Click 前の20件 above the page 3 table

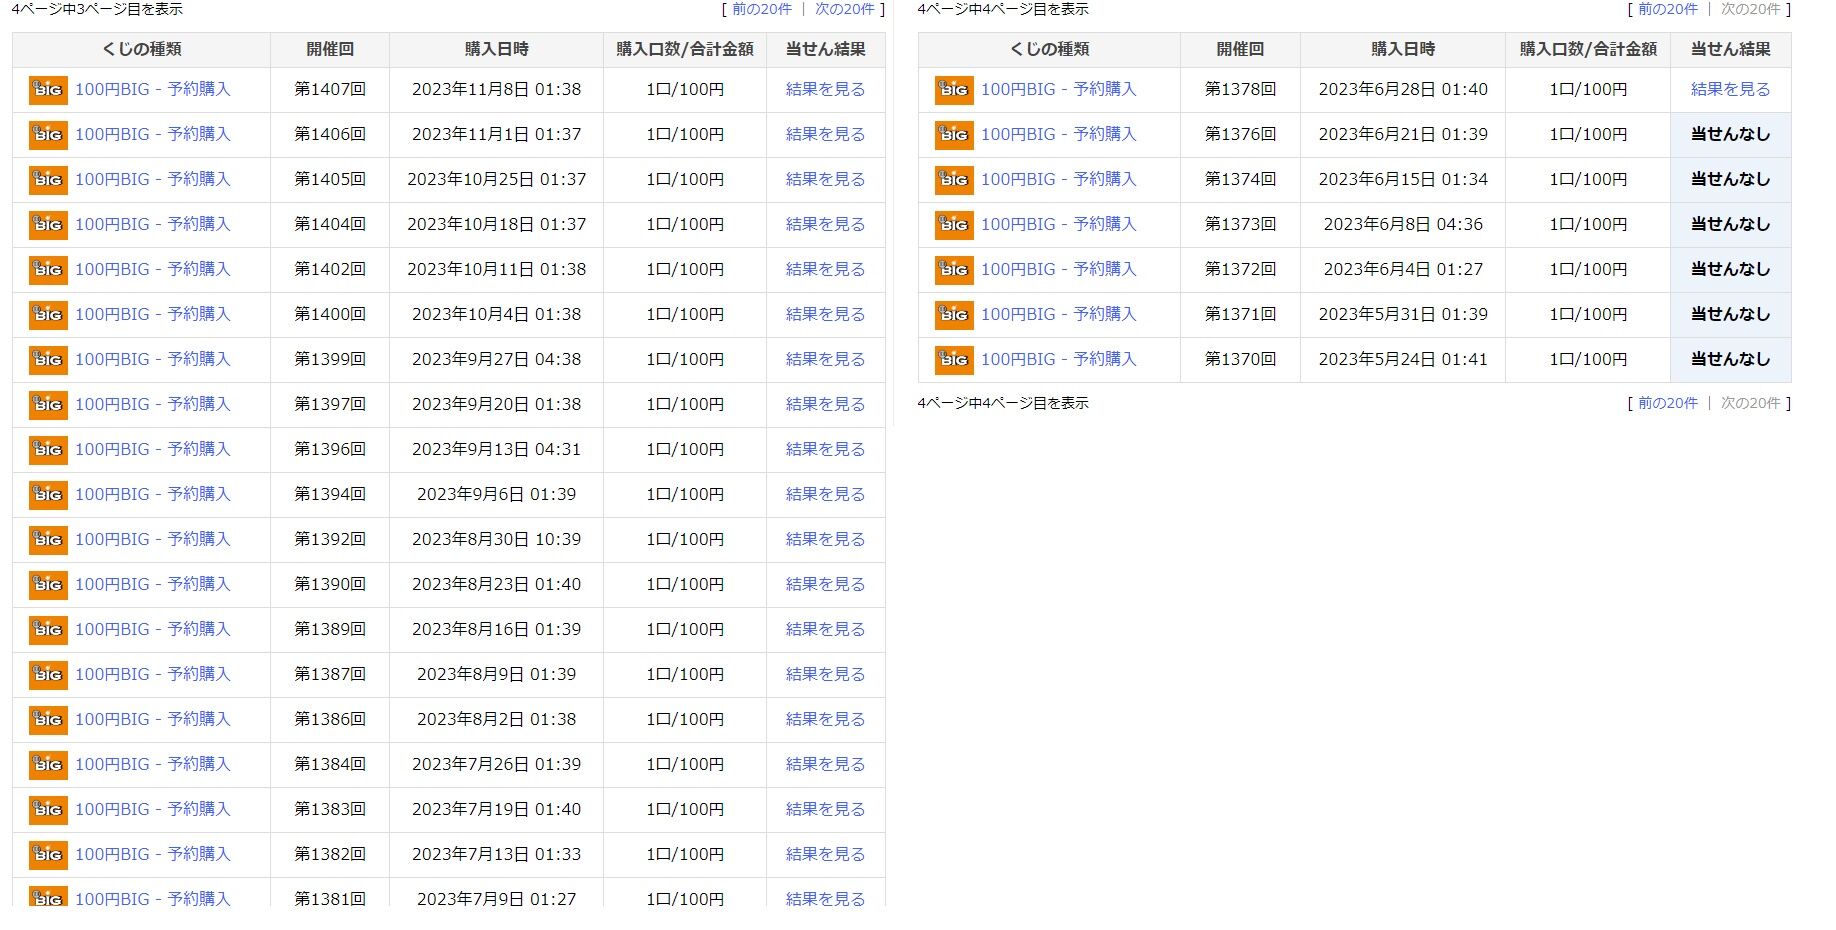point(762,9)
